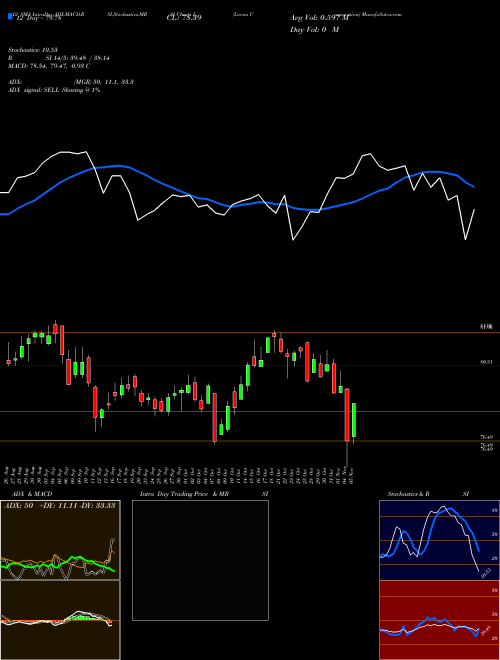Click 'ADX signal: SELL Slowing @ 1%' text
Screen dimensions: 500x660
tap(54, 90)
